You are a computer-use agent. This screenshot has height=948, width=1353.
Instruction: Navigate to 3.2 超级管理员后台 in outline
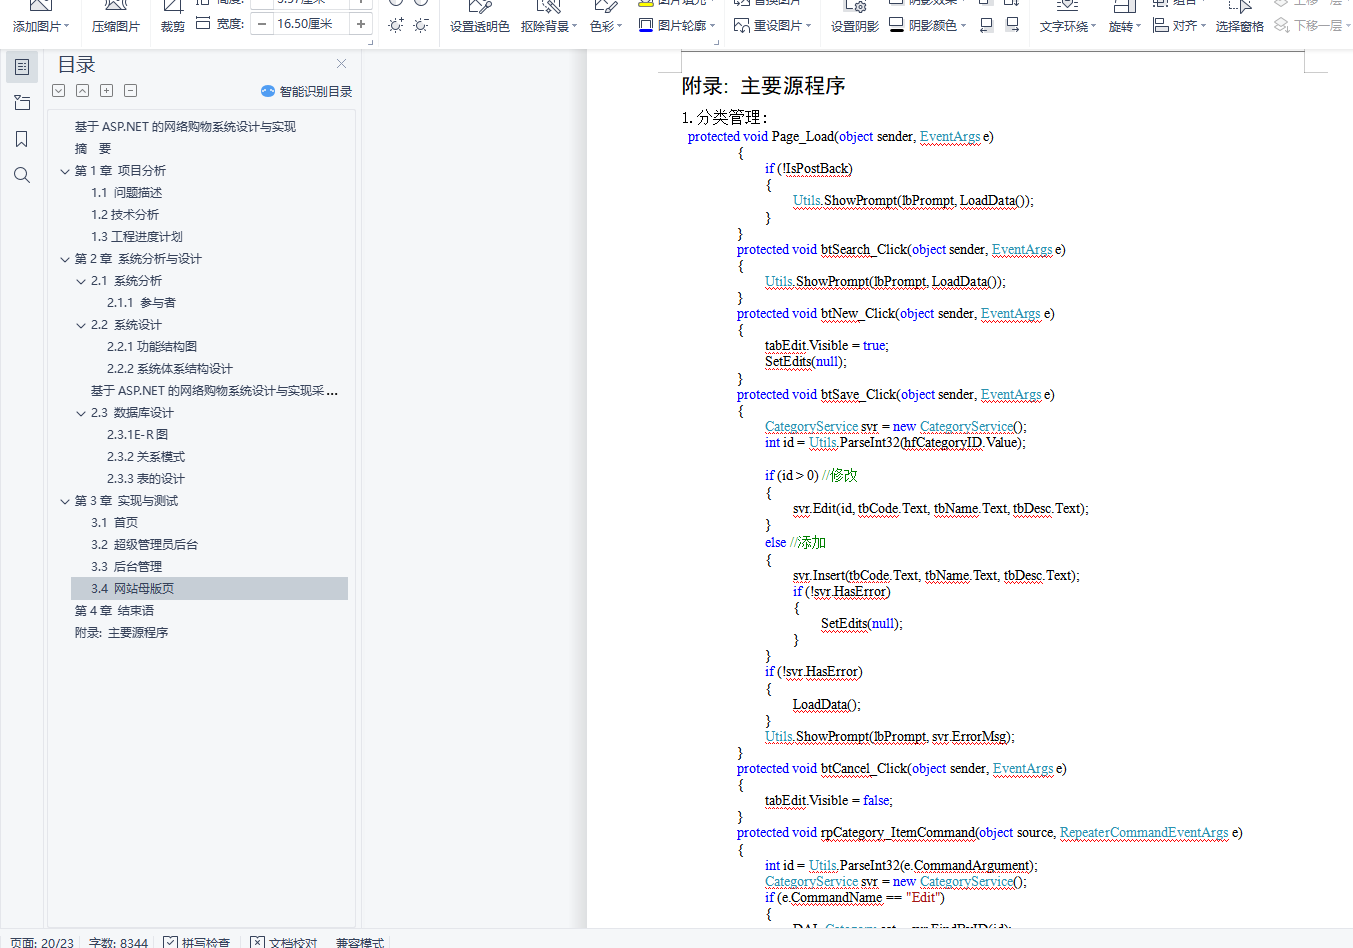click(144, 545)
